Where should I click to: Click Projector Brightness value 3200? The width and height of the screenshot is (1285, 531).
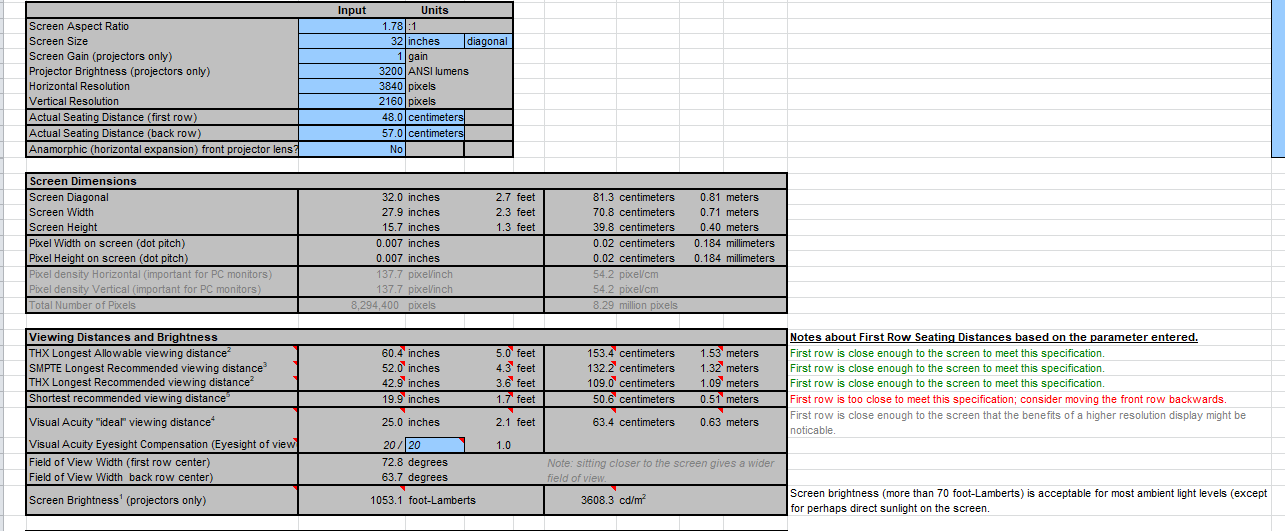tap(352, 71)
